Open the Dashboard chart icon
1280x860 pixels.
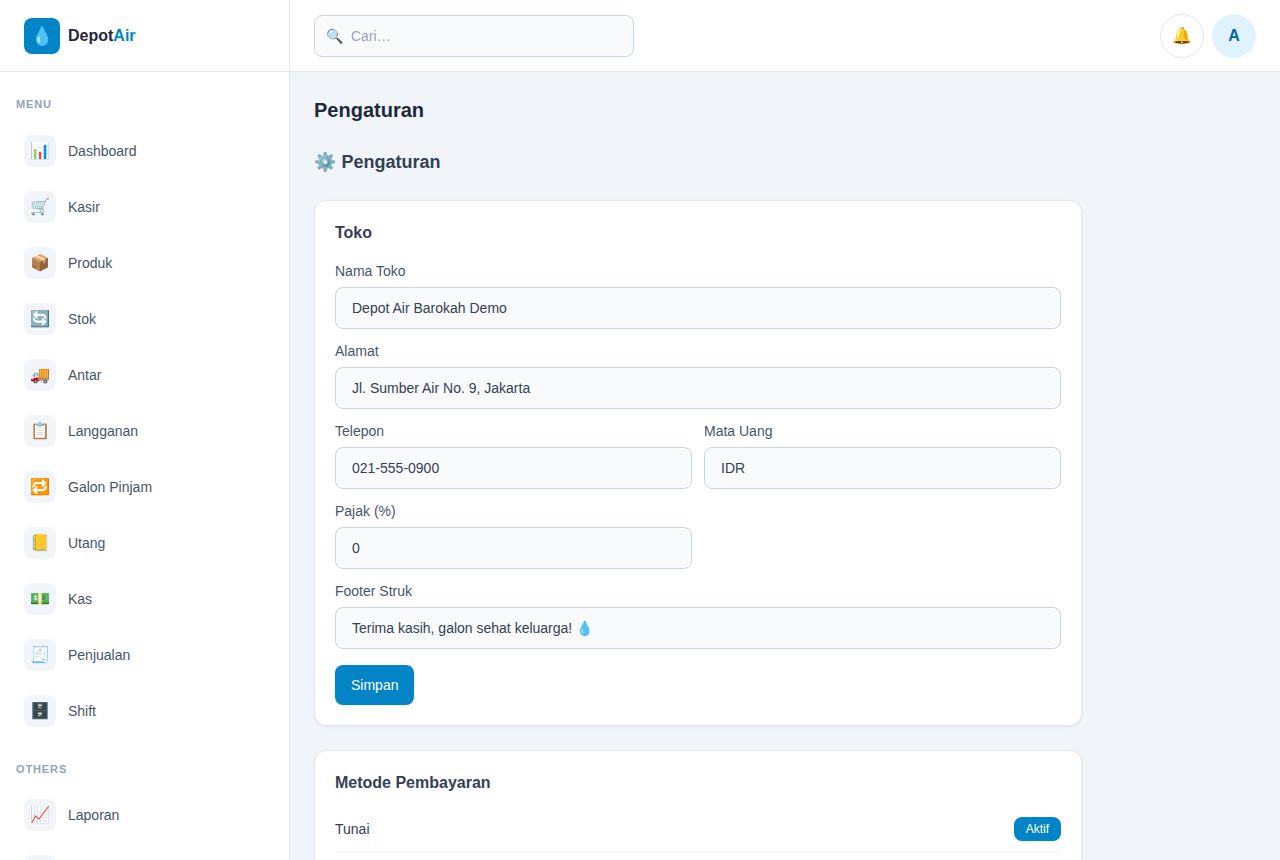(40, 151)
